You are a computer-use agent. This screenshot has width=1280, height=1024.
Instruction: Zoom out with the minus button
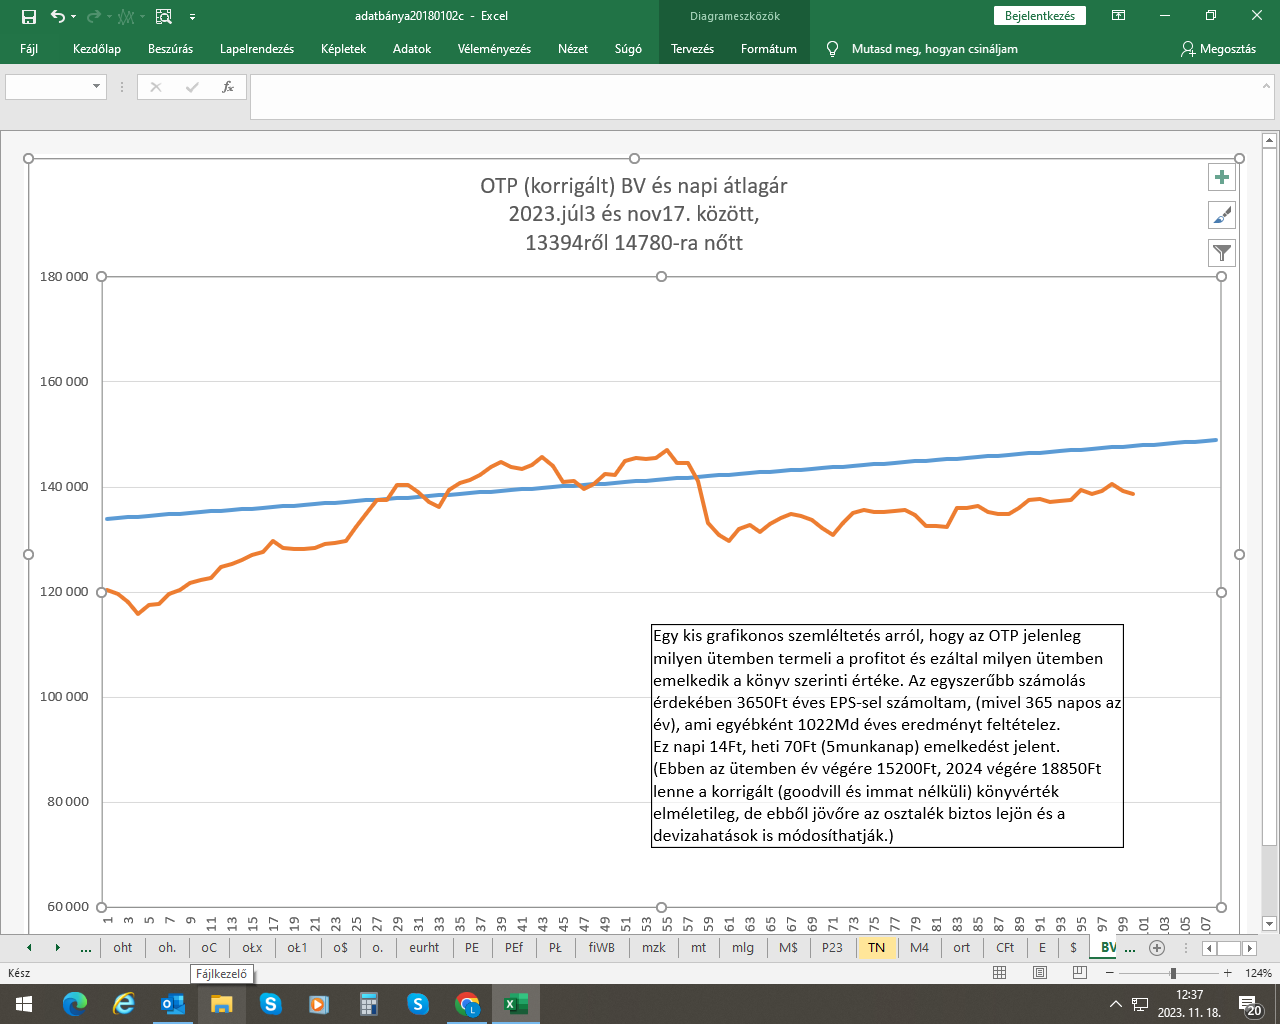pos(1109,973)
